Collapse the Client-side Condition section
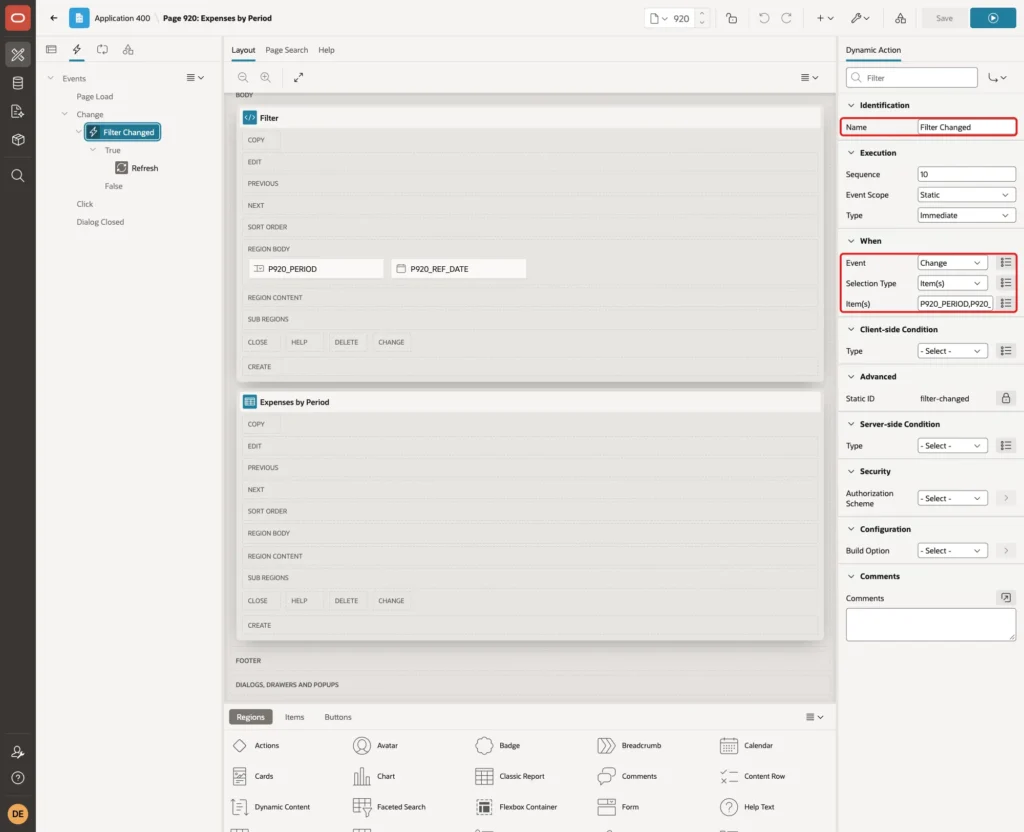The height and width of the screenshot is (832, 1024). (851, 329)
